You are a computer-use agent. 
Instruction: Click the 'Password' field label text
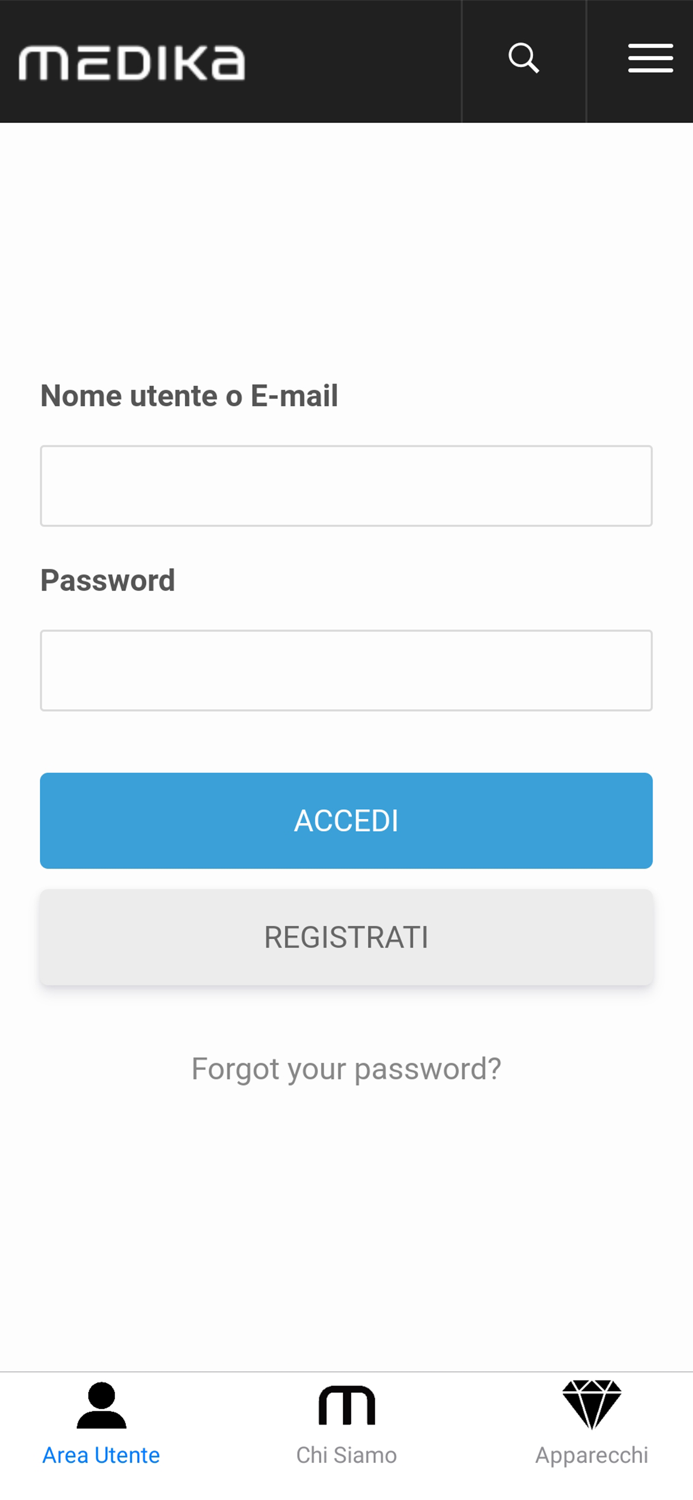click(107, 580)
